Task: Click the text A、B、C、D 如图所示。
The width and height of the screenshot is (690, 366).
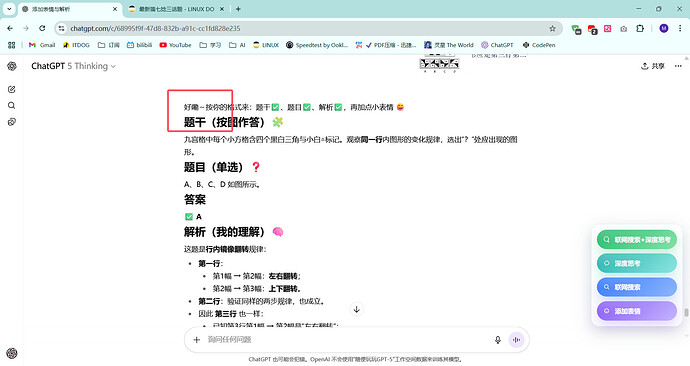Action: pyautogui.click(x=222, y=184)
